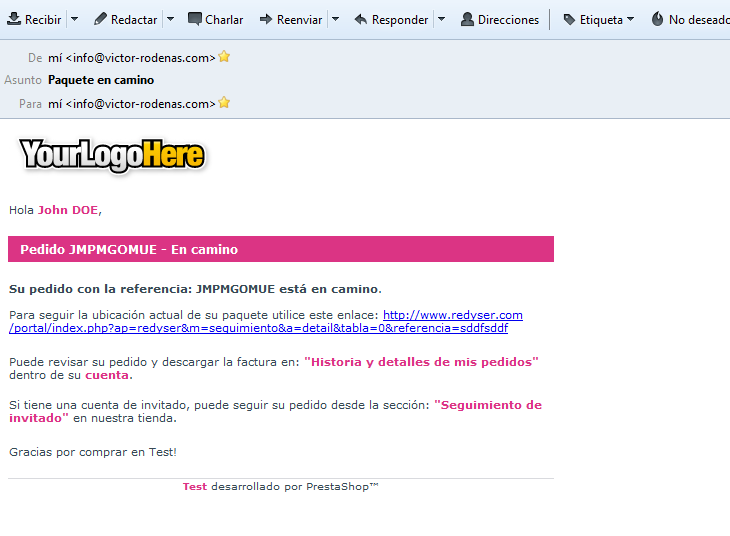This screenshot has height=536, width=730.
Task: Expand the Redactar dropdown arrow
Action: click(x=170, y=20)
